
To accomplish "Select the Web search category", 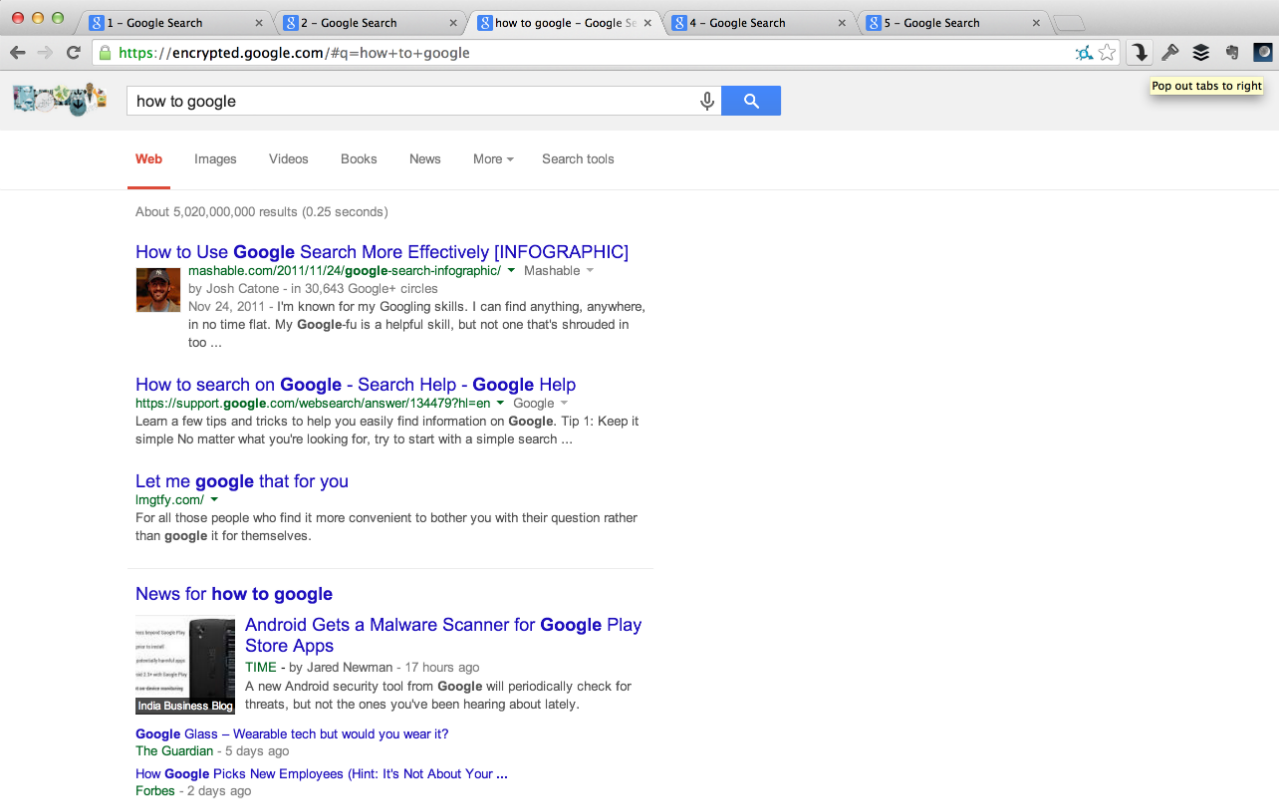I will click(149, 159).
